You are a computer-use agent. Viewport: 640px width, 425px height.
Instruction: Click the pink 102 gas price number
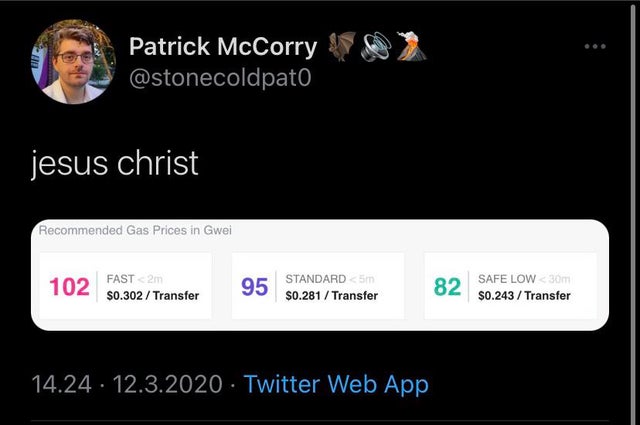[69, 287]
